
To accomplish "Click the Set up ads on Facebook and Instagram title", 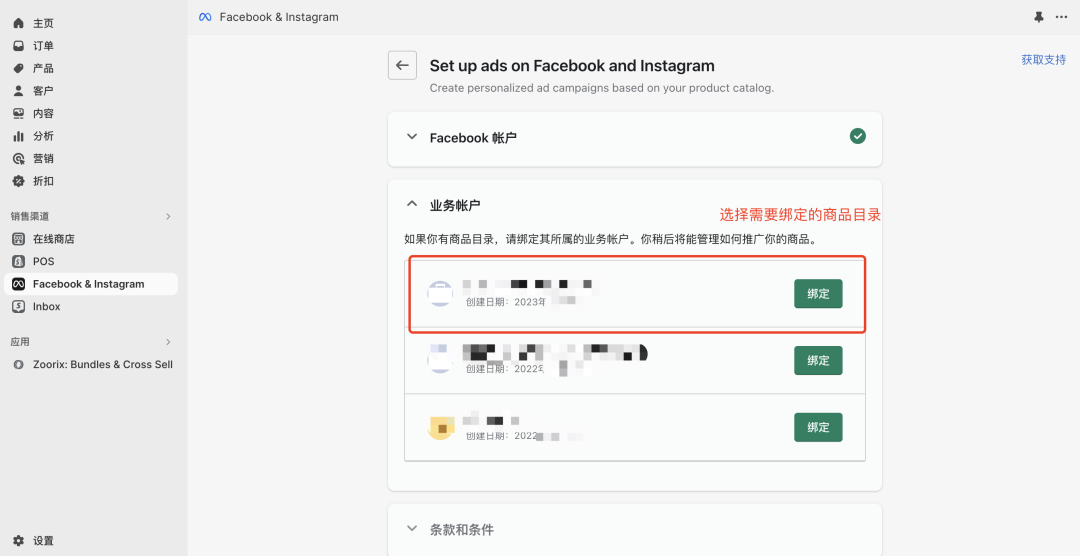I will point(572,66).
